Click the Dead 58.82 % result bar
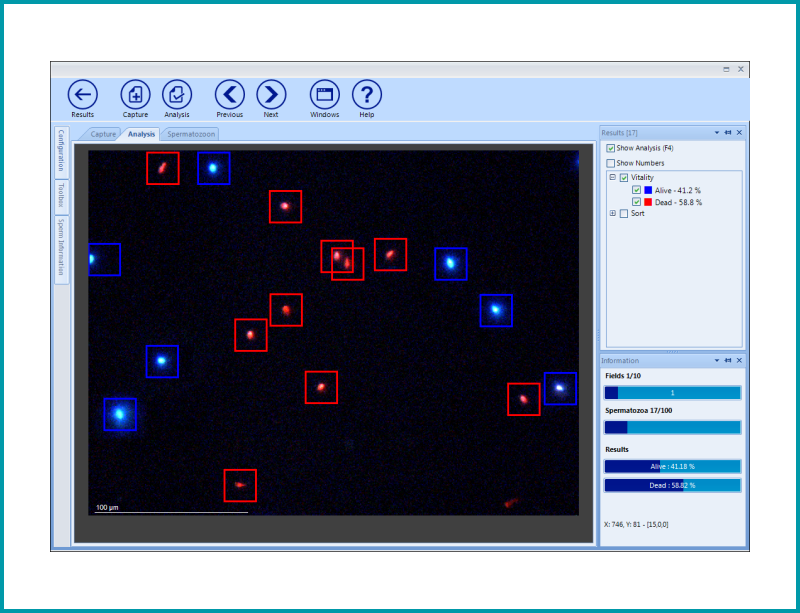 click(672, 485)
